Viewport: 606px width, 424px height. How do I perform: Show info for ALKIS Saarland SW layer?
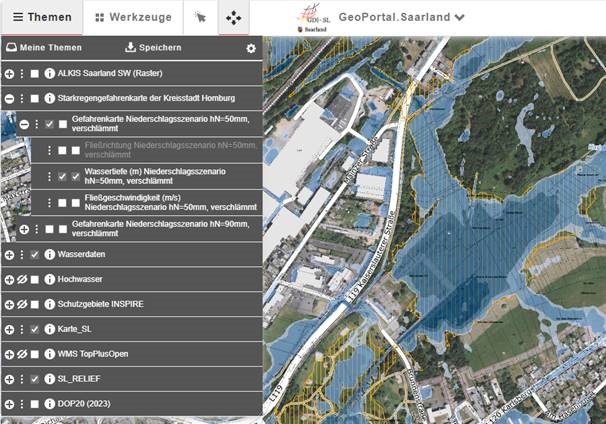tap(49, 74)
